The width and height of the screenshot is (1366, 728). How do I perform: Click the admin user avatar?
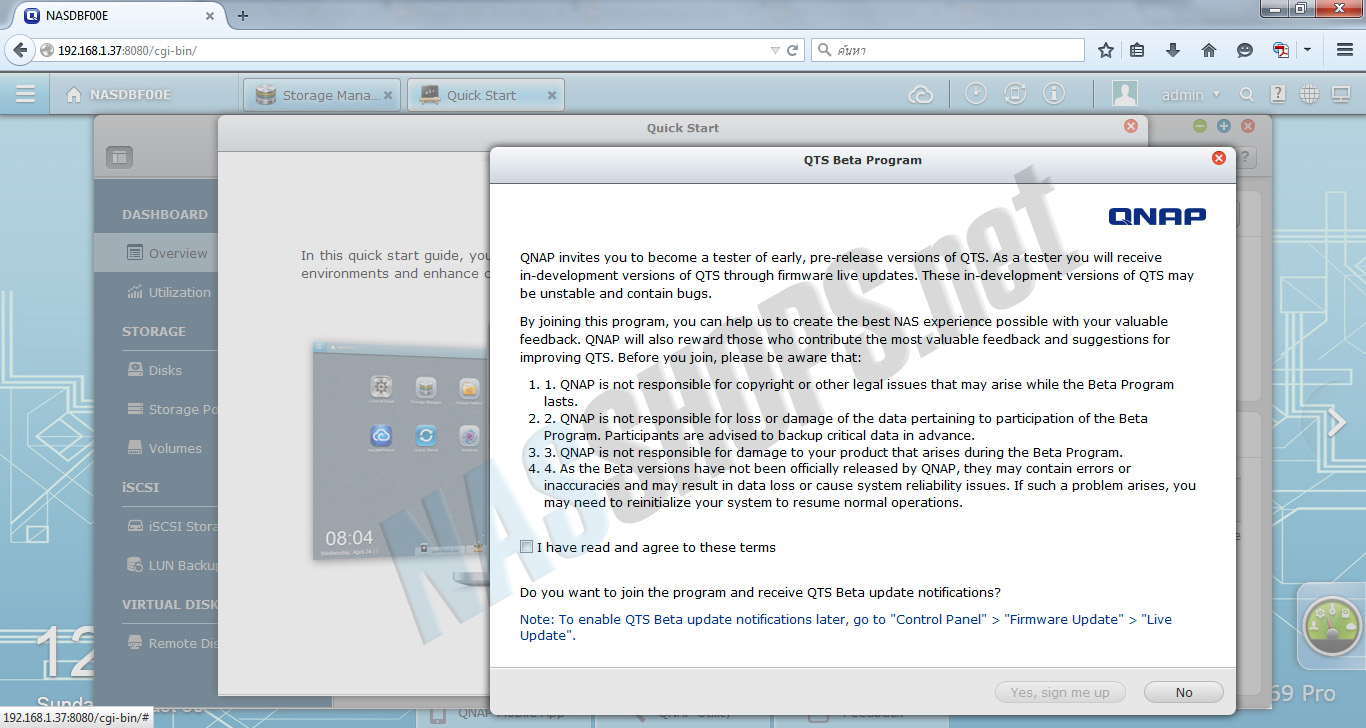click(1125, 94)
